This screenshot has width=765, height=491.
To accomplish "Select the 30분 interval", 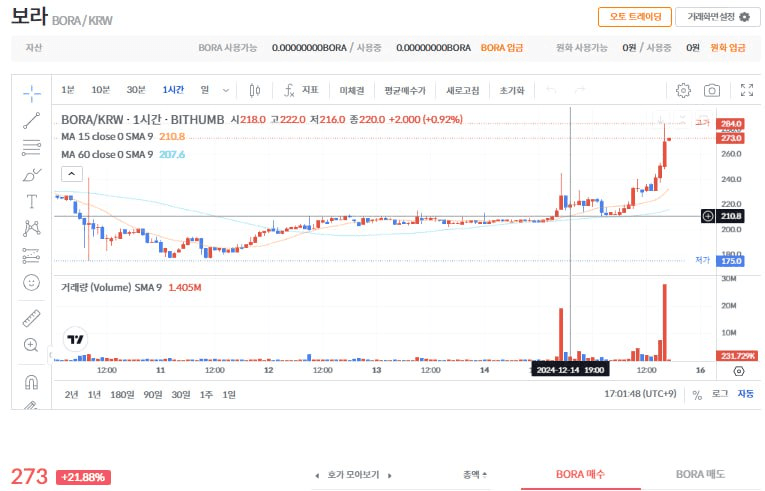I will (136, 90).
